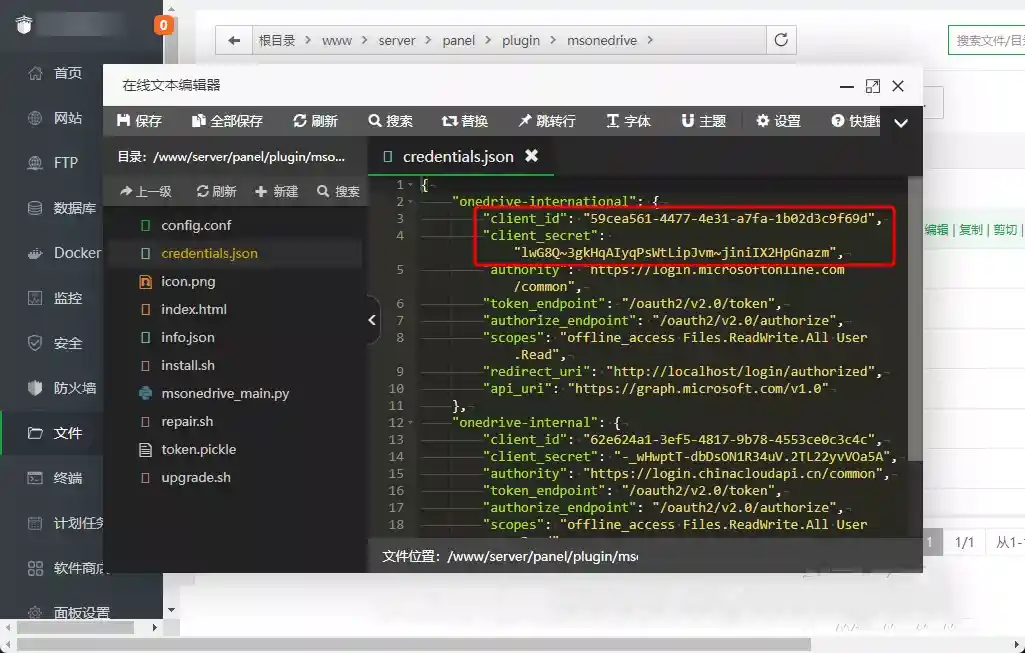Click the 全部保存 save-all button
The width and height of the screenshot is (1025, 653).
[229, 121]
